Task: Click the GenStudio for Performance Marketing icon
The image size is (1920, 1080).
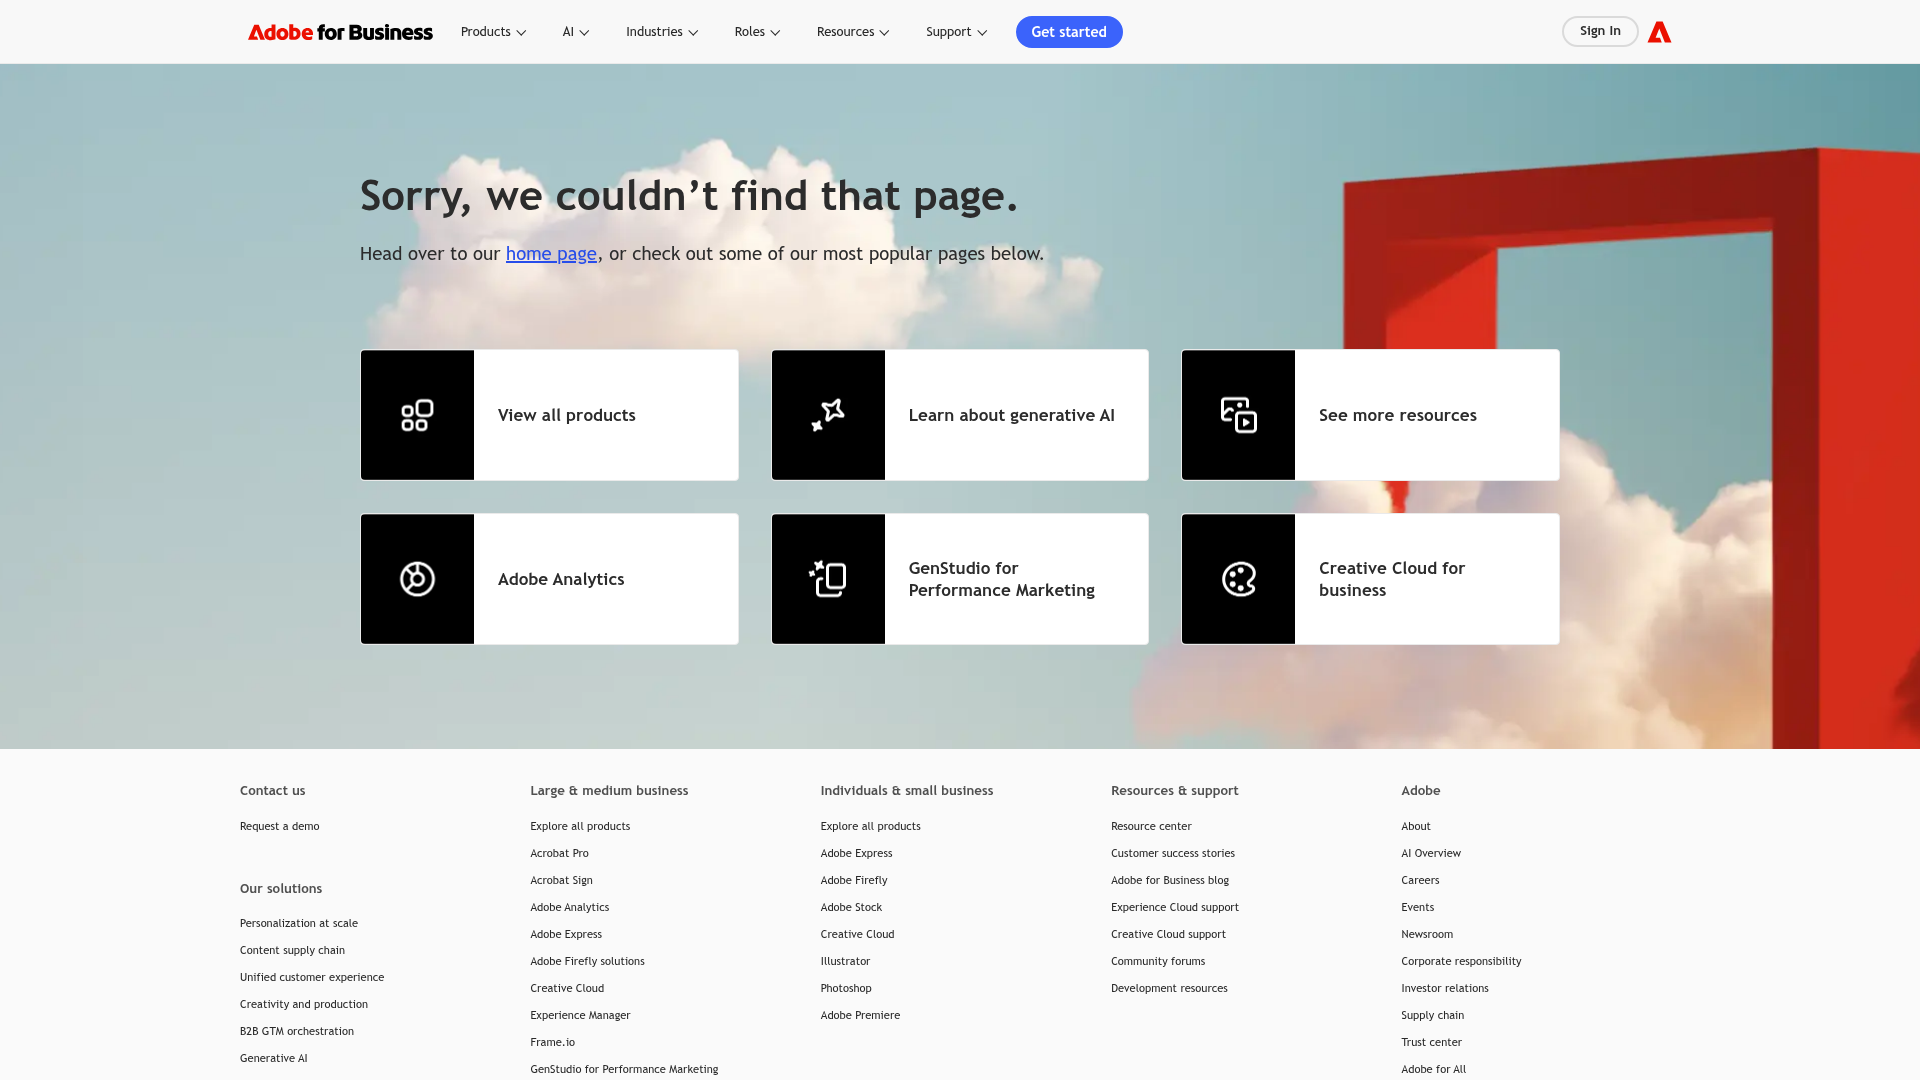Action: (828, 578)
